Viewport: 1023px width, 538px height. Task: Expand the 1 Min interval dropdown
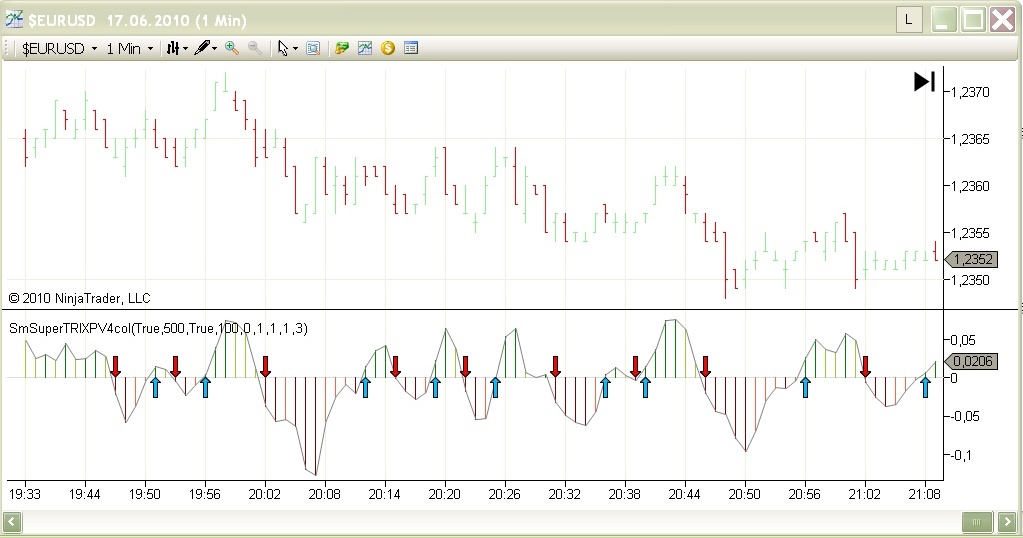(x=130, y=48)
